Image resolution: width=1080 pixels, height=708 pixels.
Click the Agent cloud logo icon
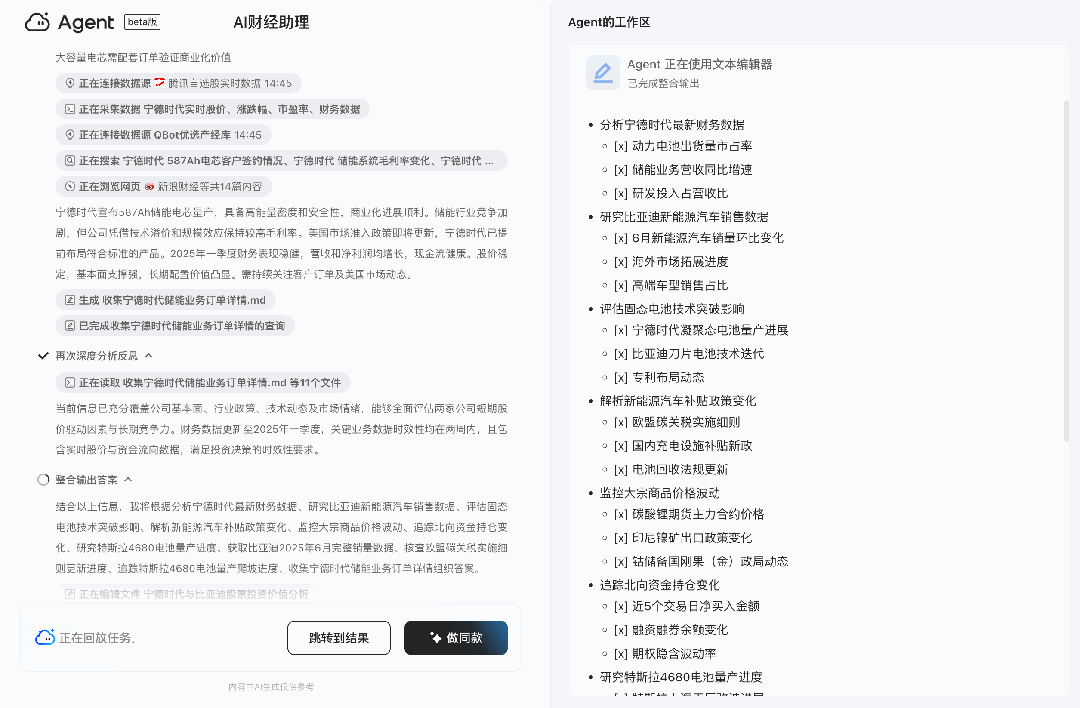37,22
